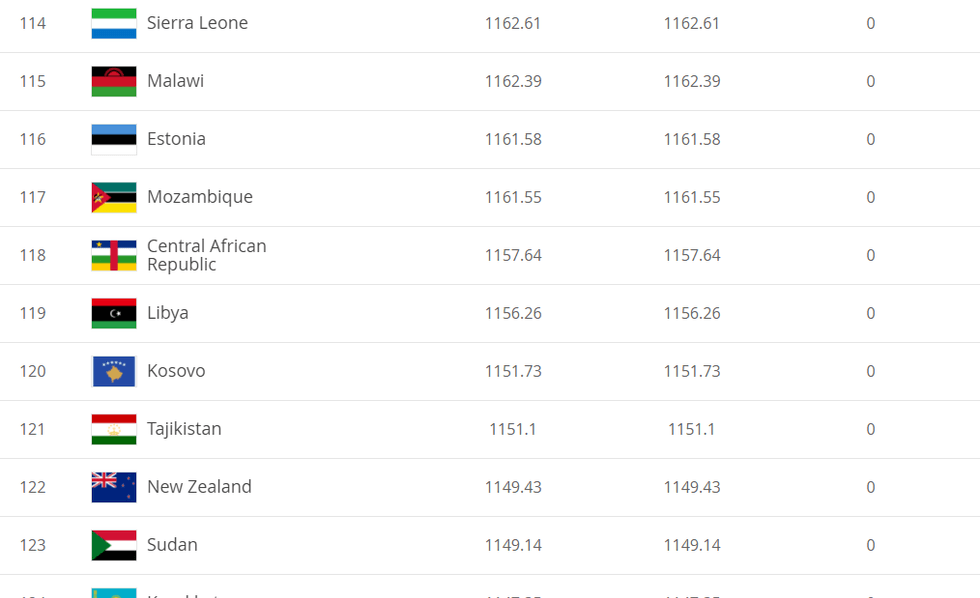Click Tajikistan's 1151.1 total points value
Screen dimensions: 980x598
[513, 429]
